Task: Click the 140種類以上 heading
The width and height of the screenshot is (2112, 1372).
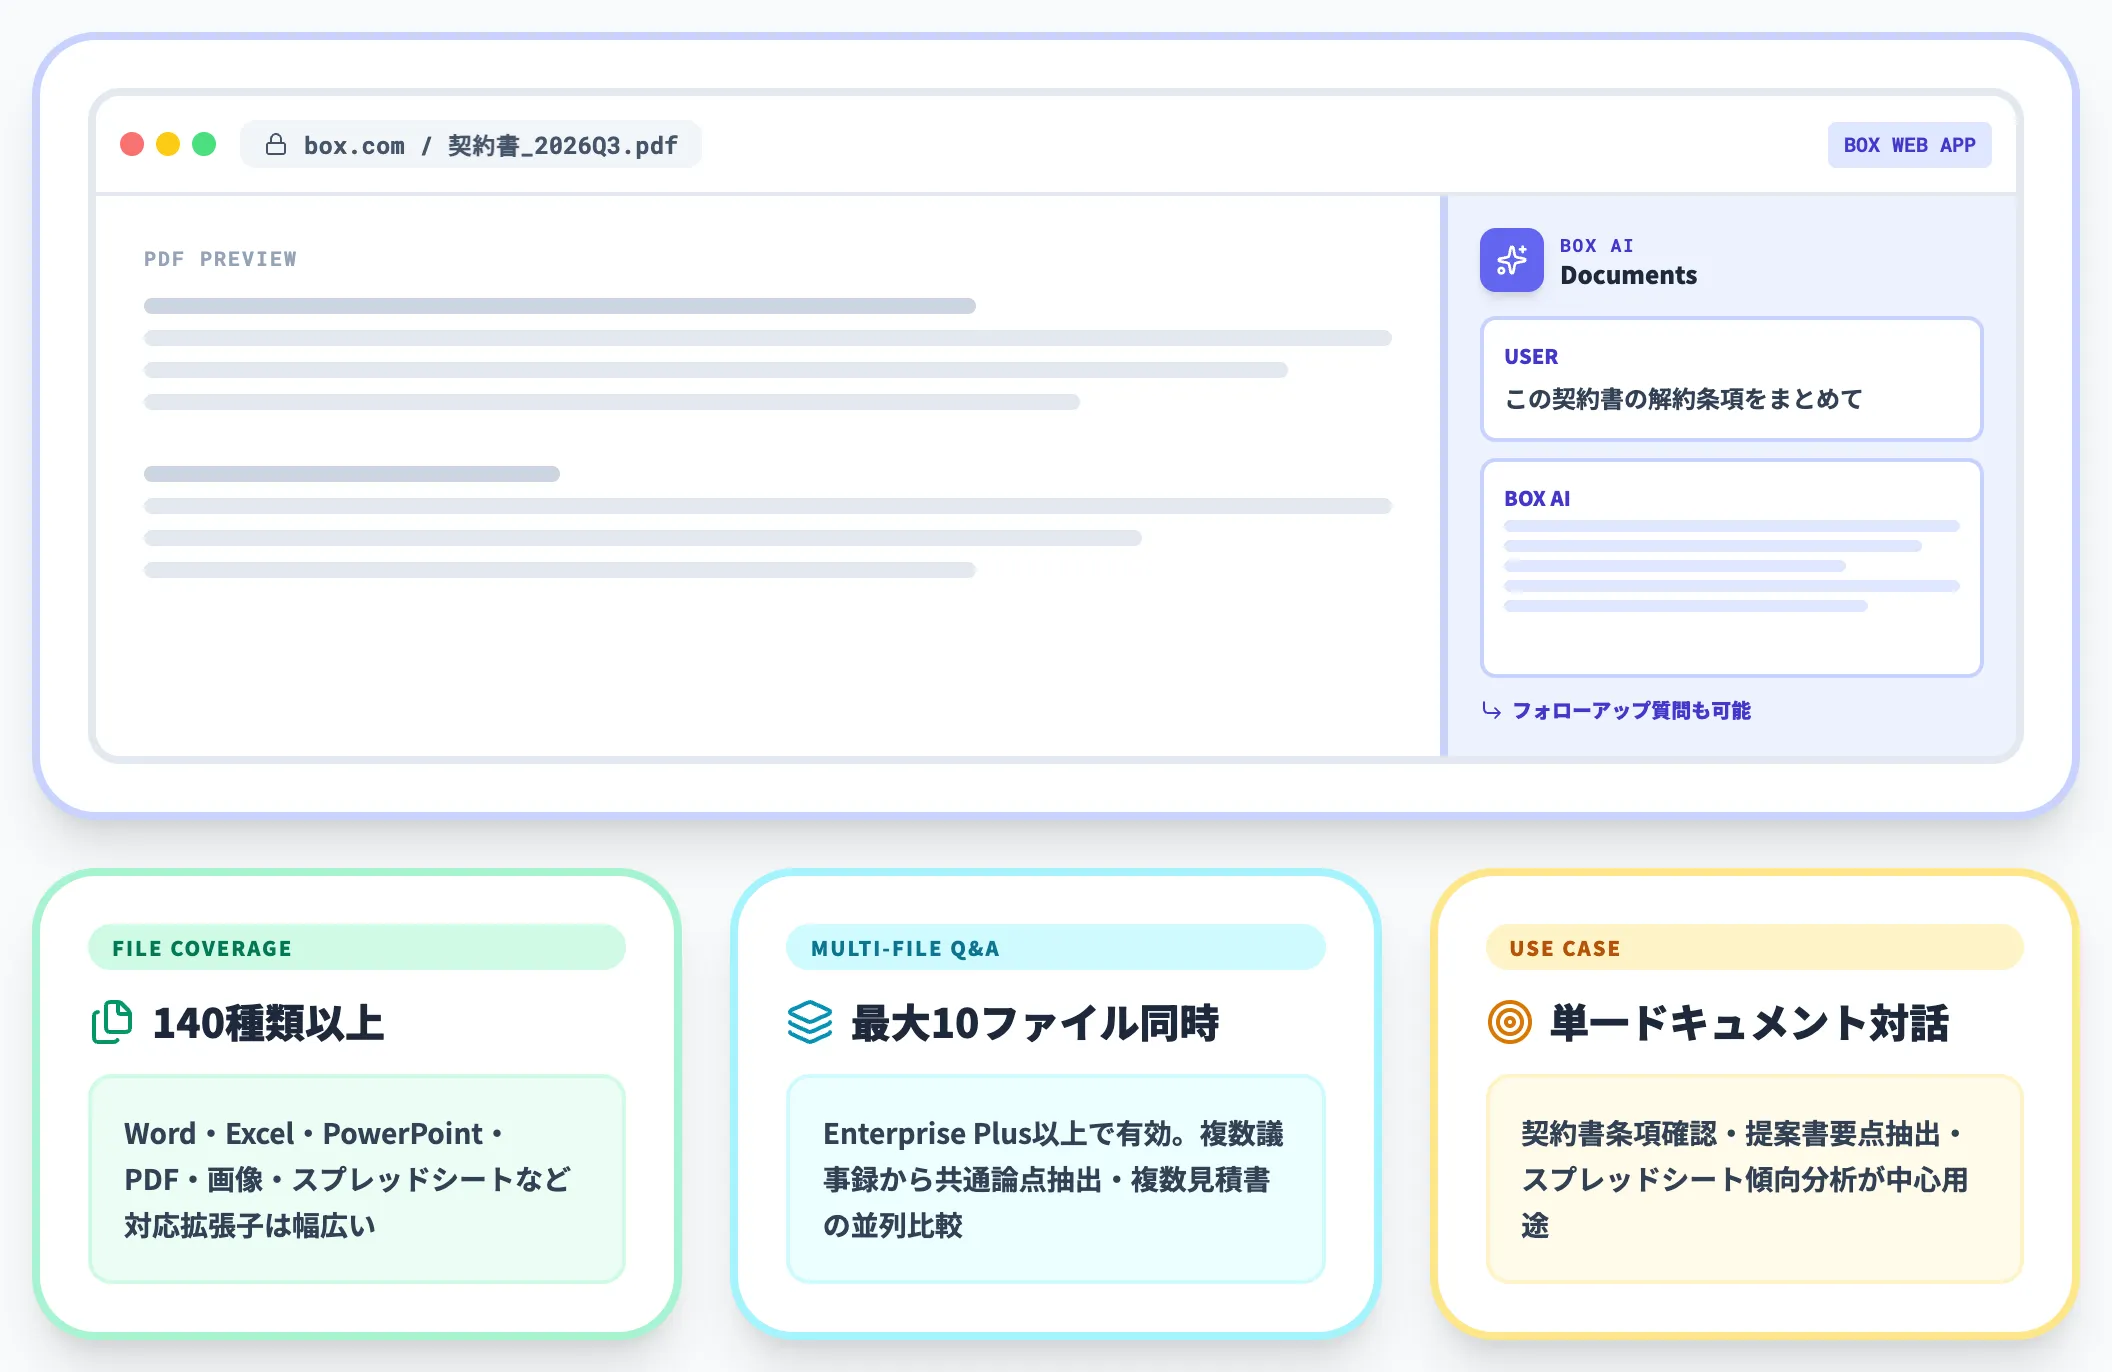Action: coord(268,1023)
